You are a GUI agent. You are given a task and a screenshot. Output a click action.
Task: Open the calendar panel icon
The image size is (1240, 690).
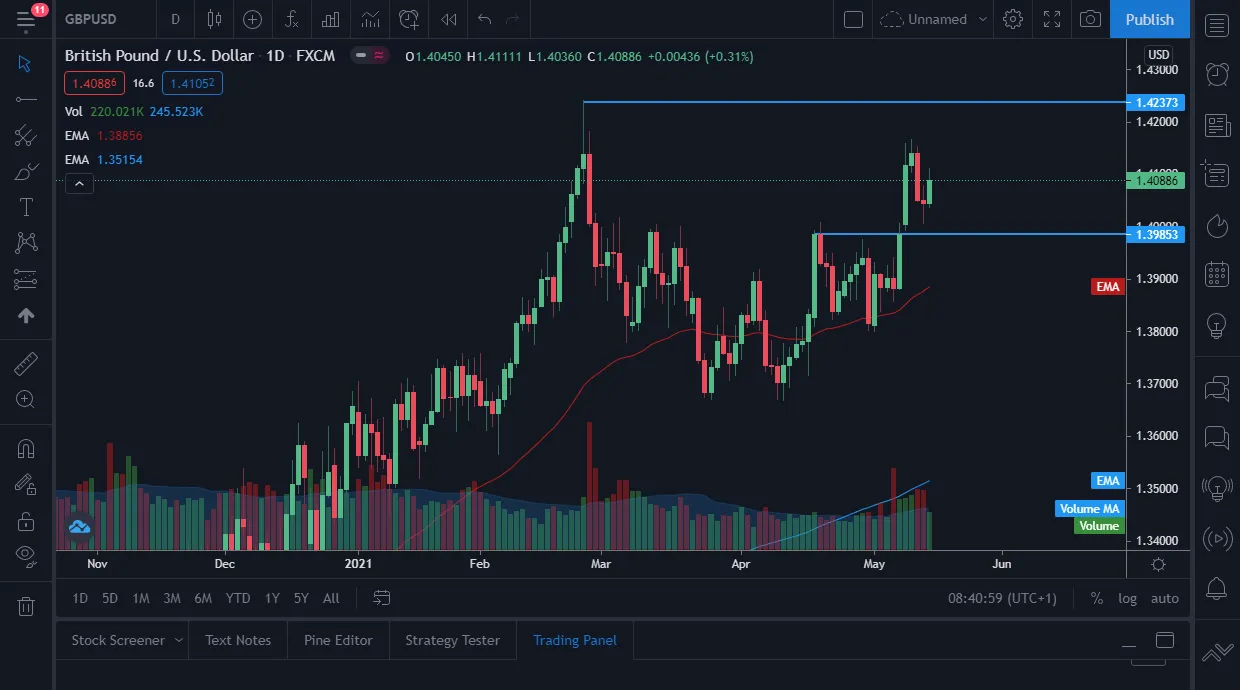pyautogui.click(x=1217, y=274)
